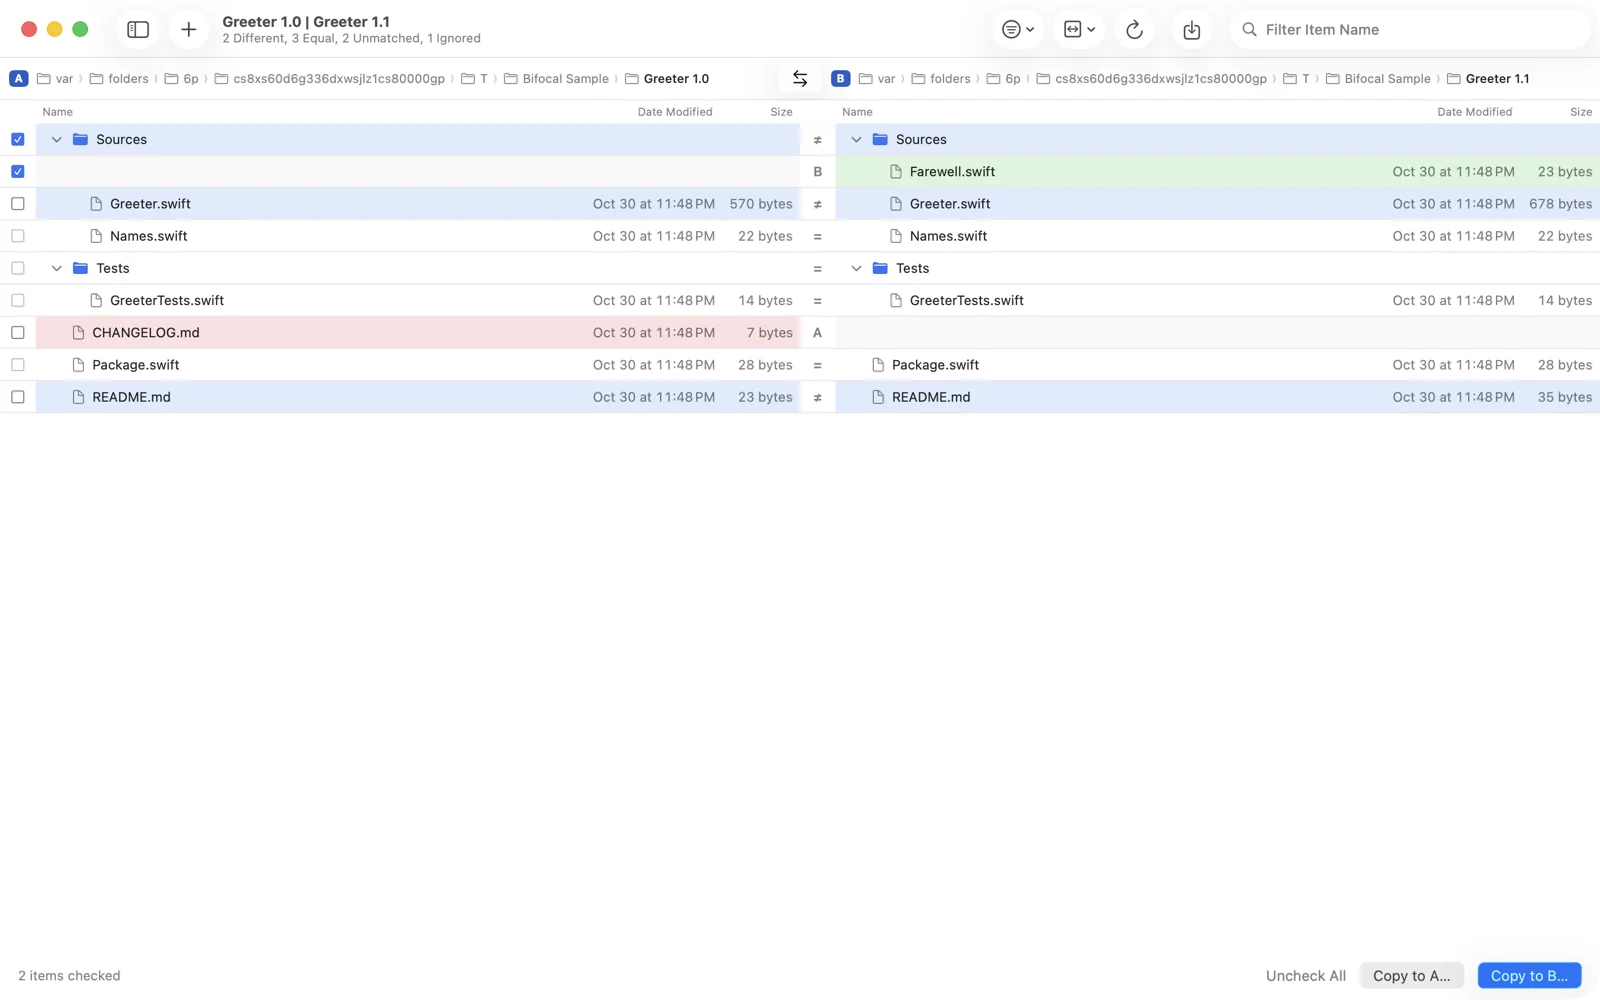Click the right Tests folder icon
This screenshot has height=1000, width=1600.
[880, 268]
